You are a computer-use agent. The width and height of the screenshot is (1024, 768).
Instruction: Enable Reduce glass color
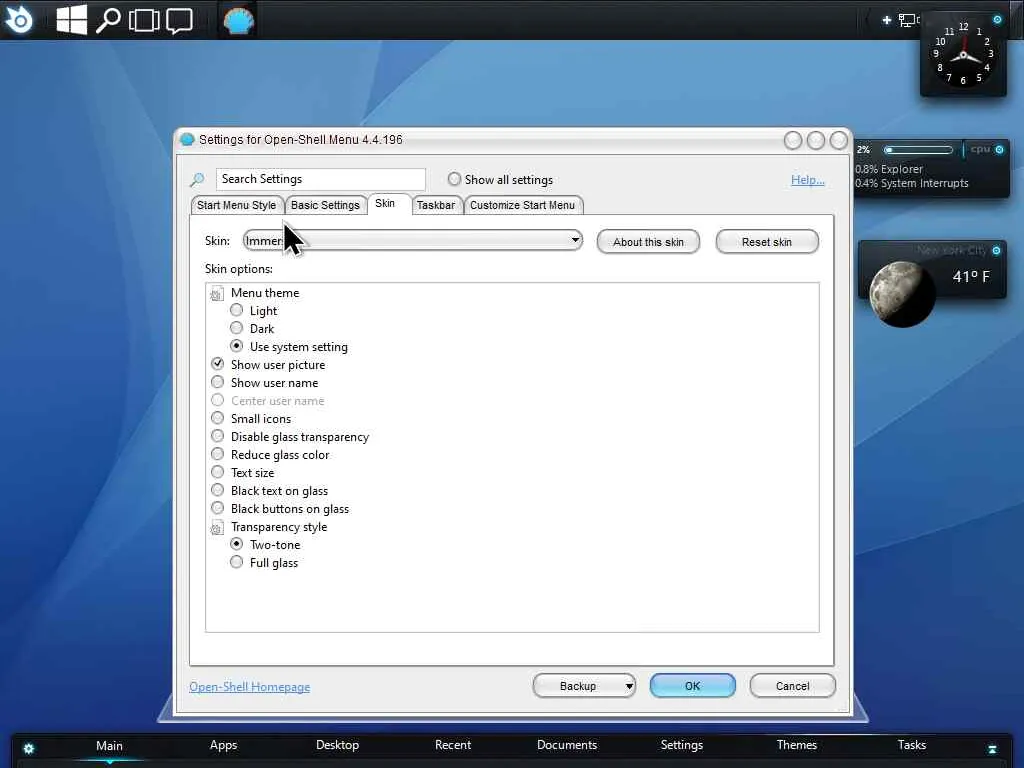pyautogui.click(x=217, y=454)
